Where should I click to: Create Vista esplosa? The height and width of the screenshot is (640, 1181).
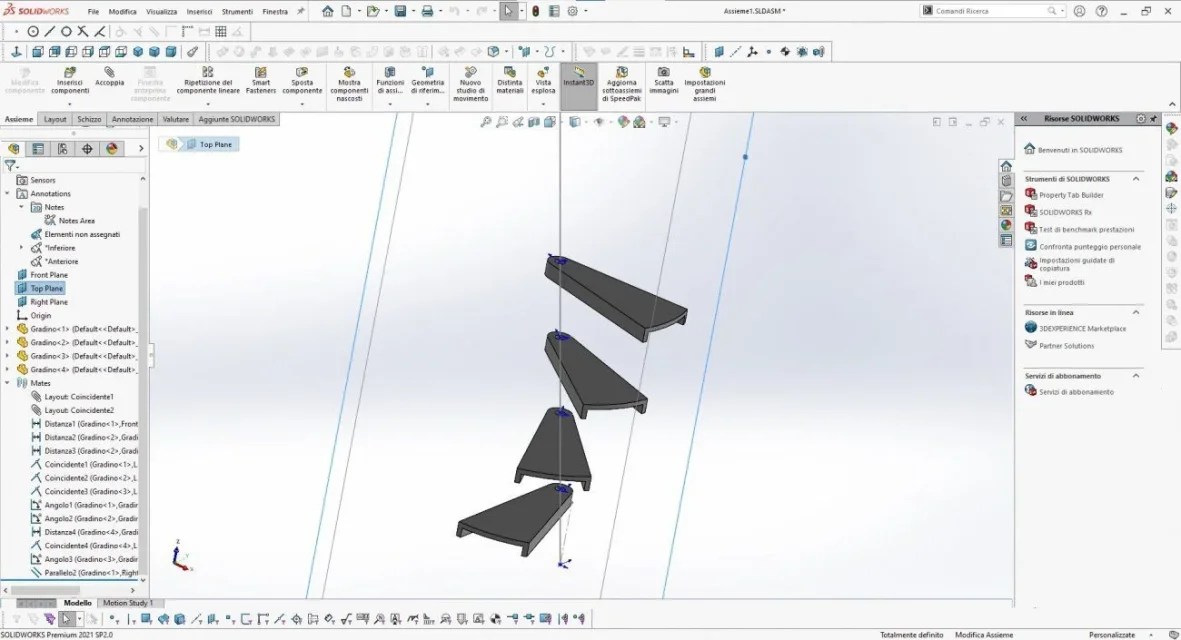click(543, 81)
